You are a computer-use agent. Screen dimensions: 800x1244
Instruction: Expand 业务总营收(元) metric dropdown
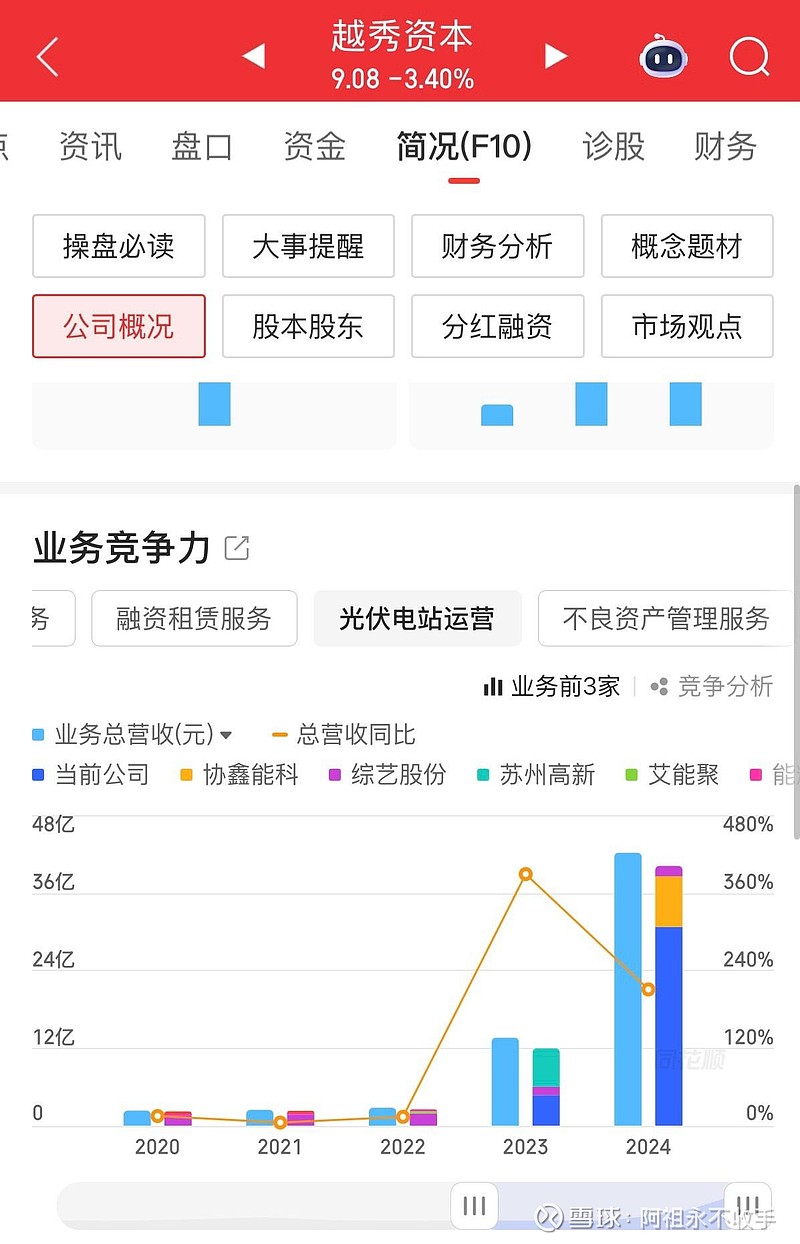(x=226, y=735)
